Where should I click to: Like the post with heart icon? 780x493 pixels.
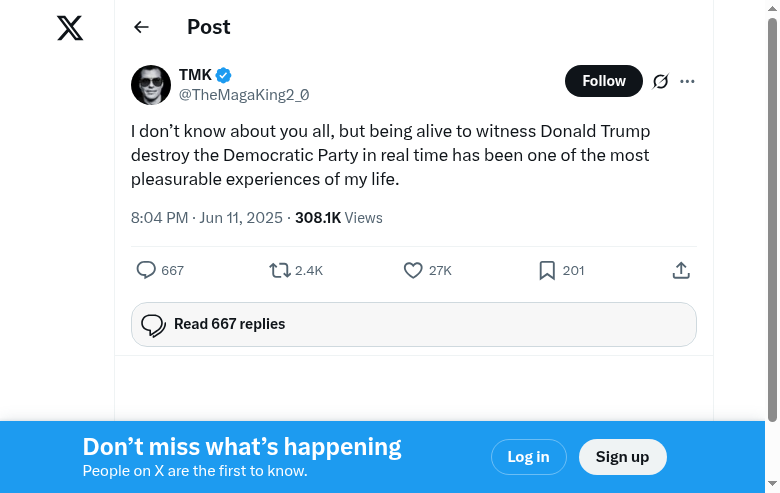(413, 270)
